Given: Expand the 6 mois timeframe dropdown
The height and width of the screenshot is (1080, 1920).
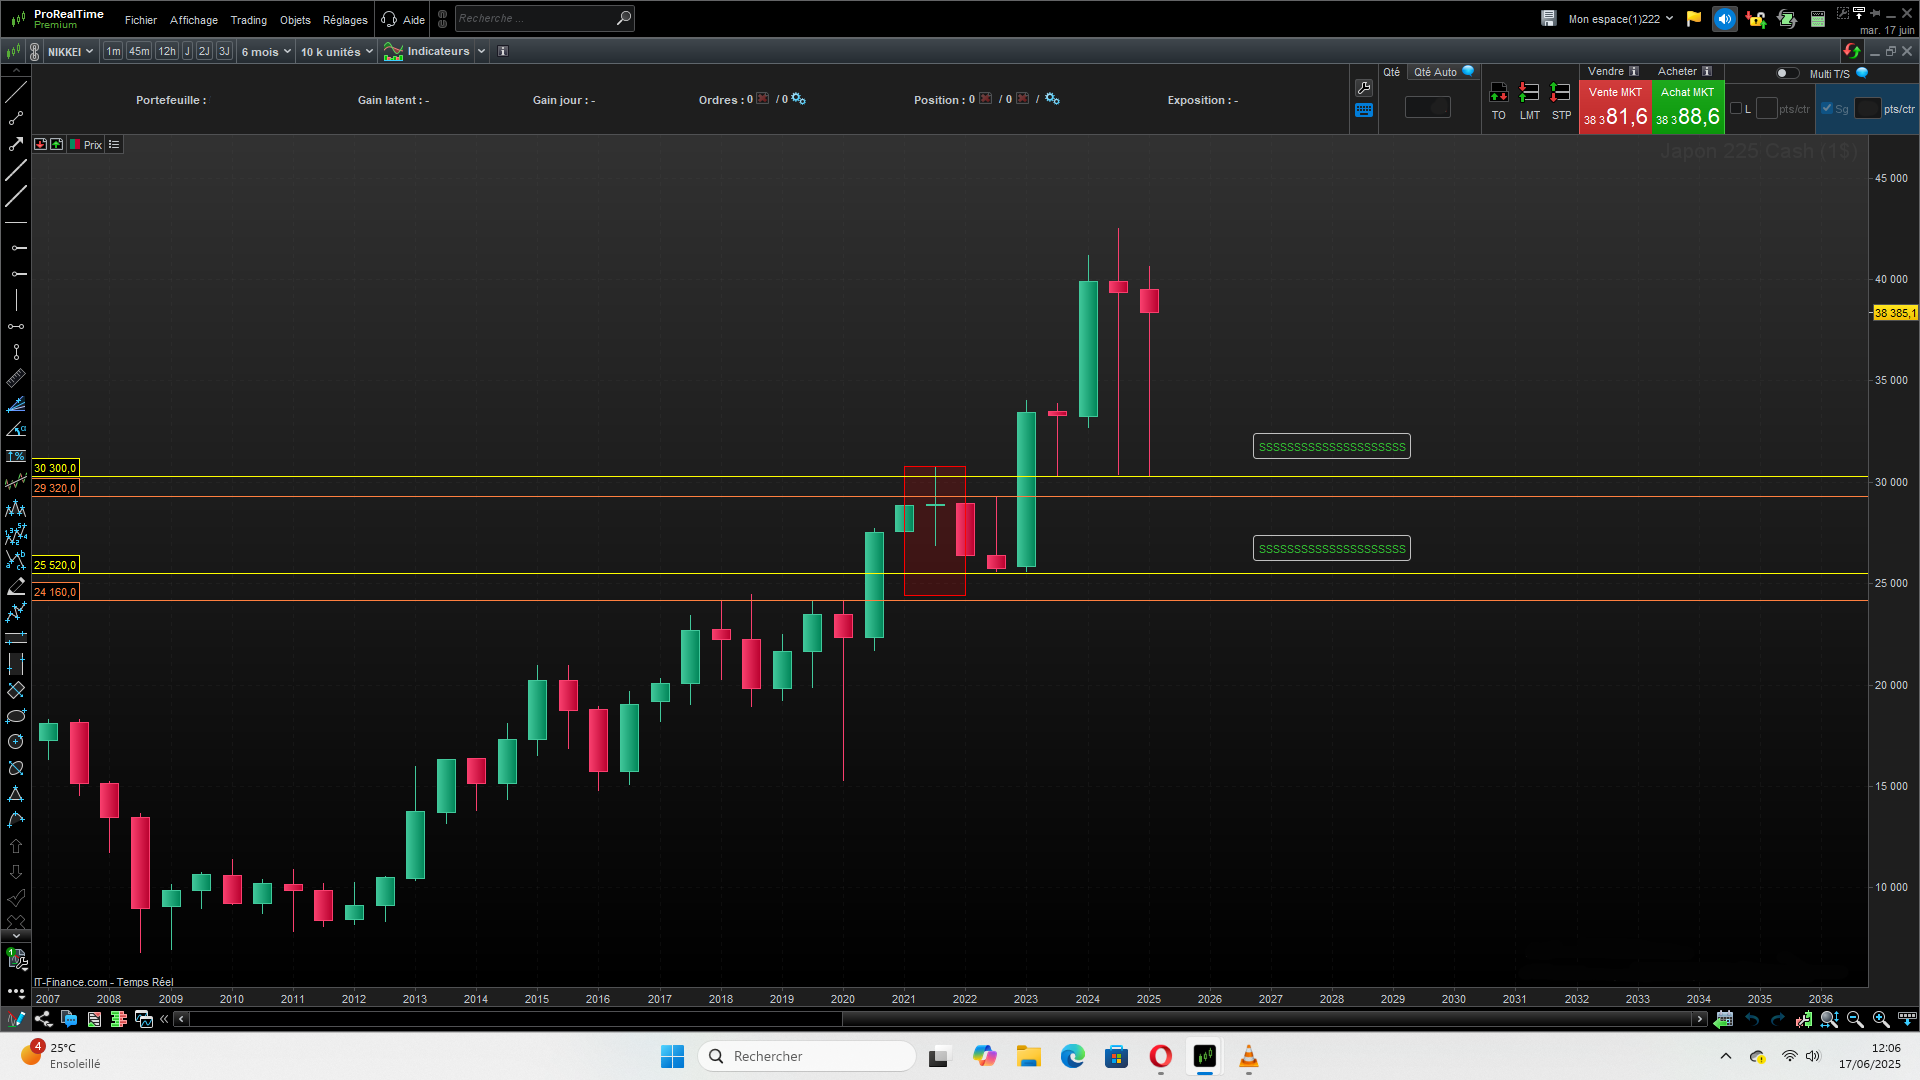Looking at the screenshot, I should [x=266, y=52].
